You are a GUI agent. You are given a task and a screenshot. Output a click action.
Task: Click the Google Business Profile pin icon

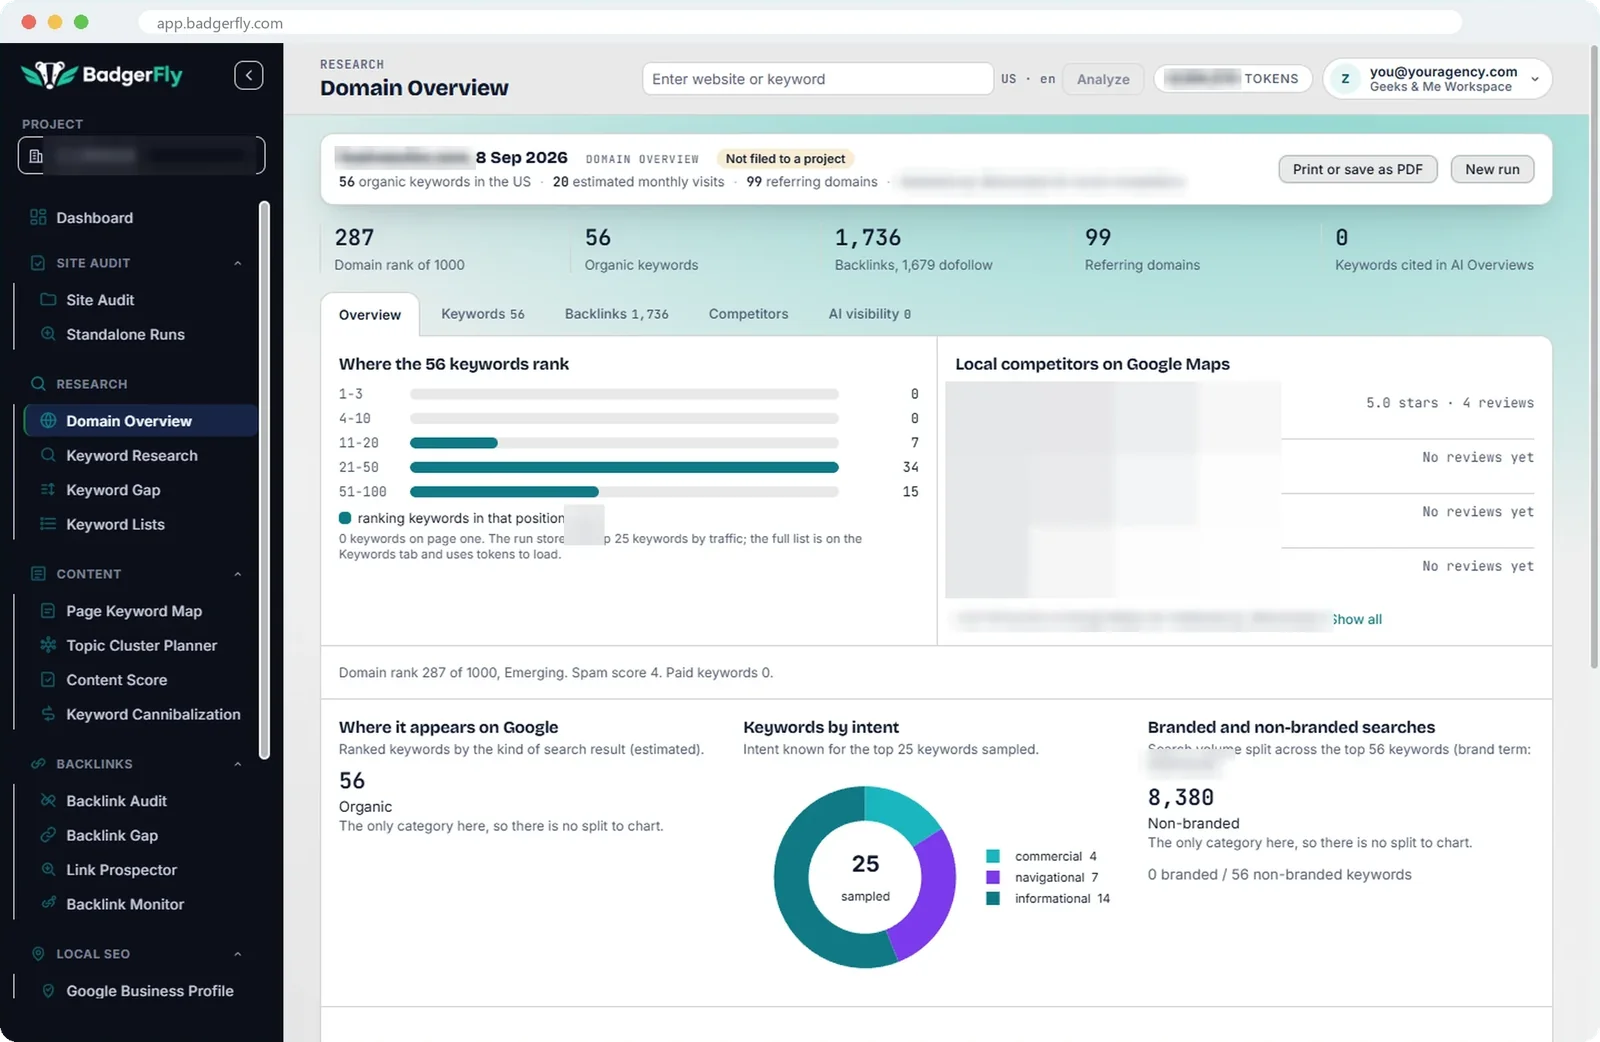pos(48,991)
